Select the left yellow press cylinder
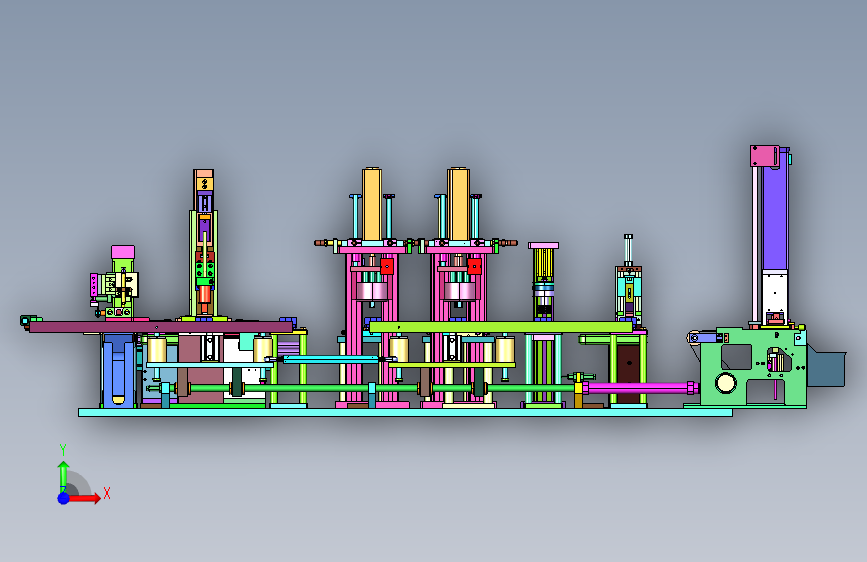867x562 pixels. coord(372,204)
